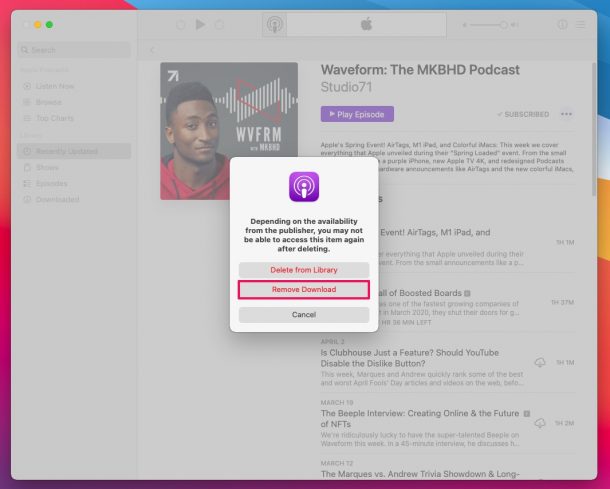Click Play Episode button
The height and width of the screenshot is (489, 610).
[x=357, y=114]
